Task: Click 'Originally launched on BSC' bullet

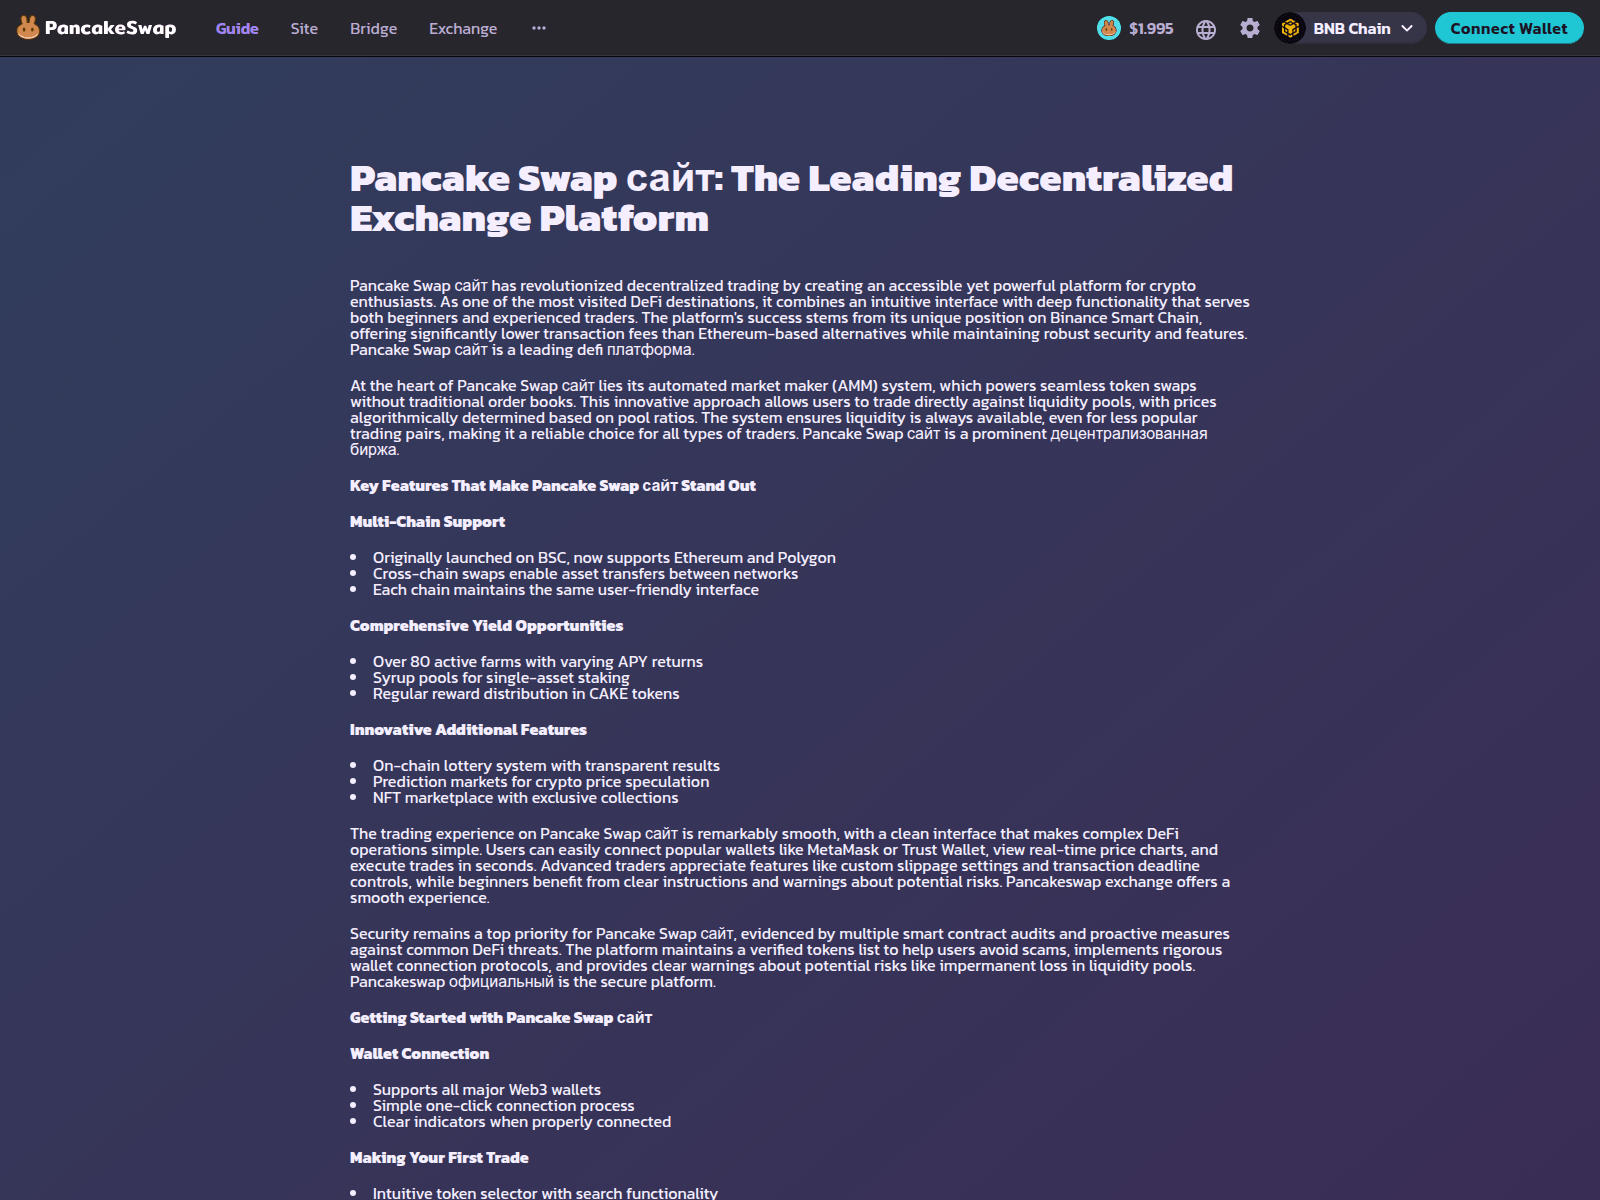Action: pyautogui.click(x=604, y=558)
